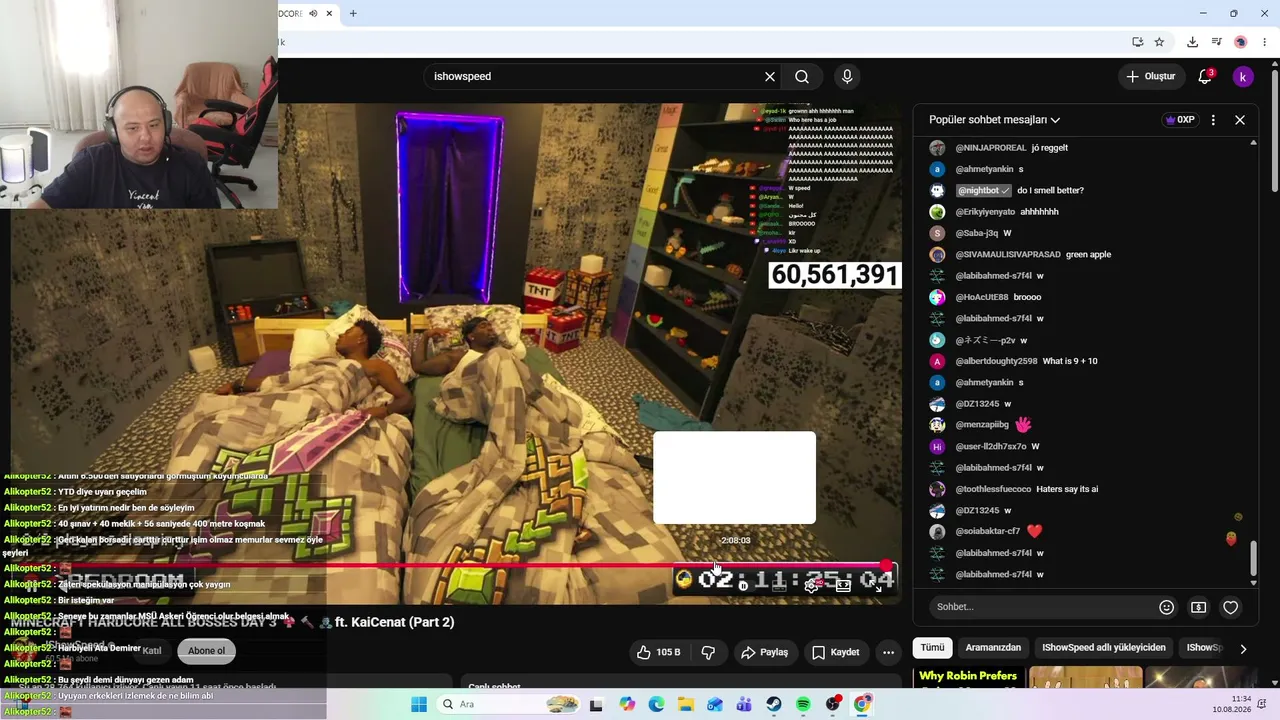Click the Oluştur create button
1280x720 pixels.
[1150, 77]
